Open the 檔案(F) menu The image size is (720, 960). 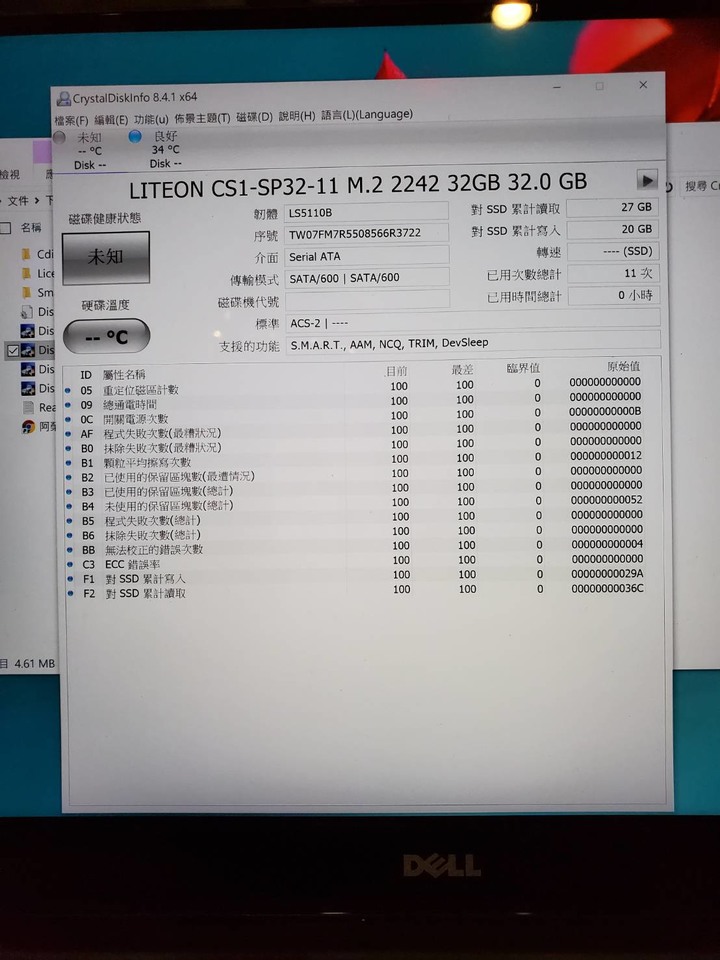click(x=72, y=121)
